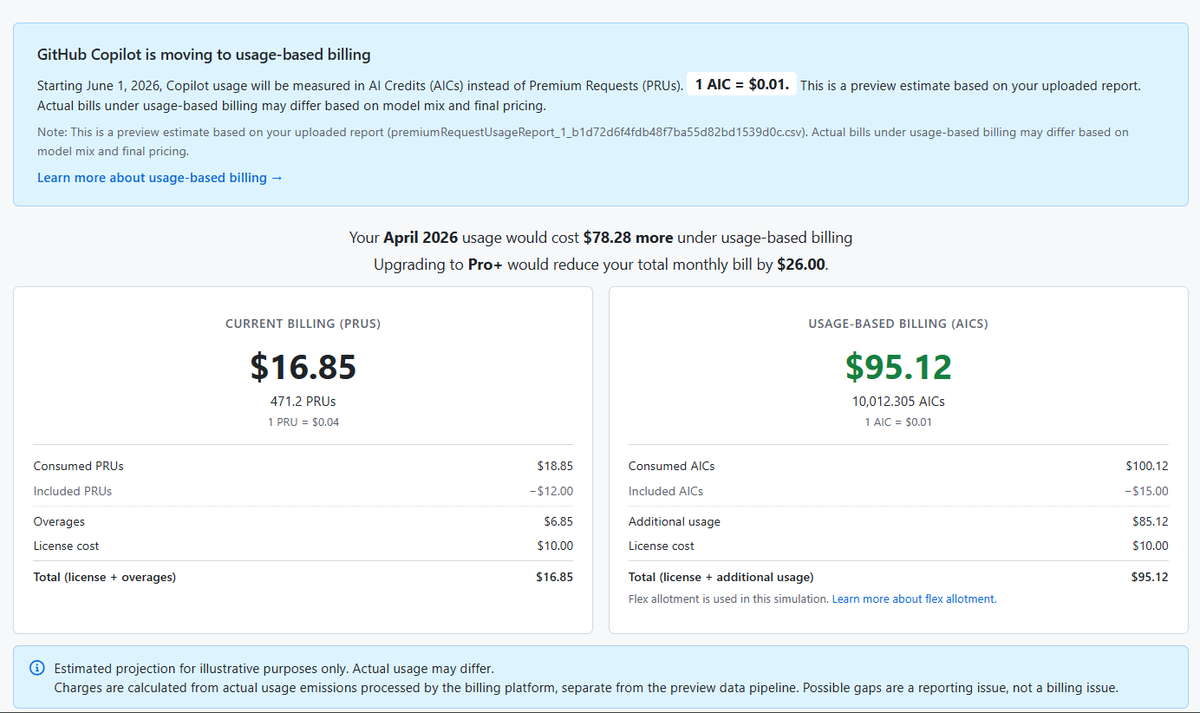Click the '$26.00' monthly savings text

pyautogui.click(x=801, y=266)
